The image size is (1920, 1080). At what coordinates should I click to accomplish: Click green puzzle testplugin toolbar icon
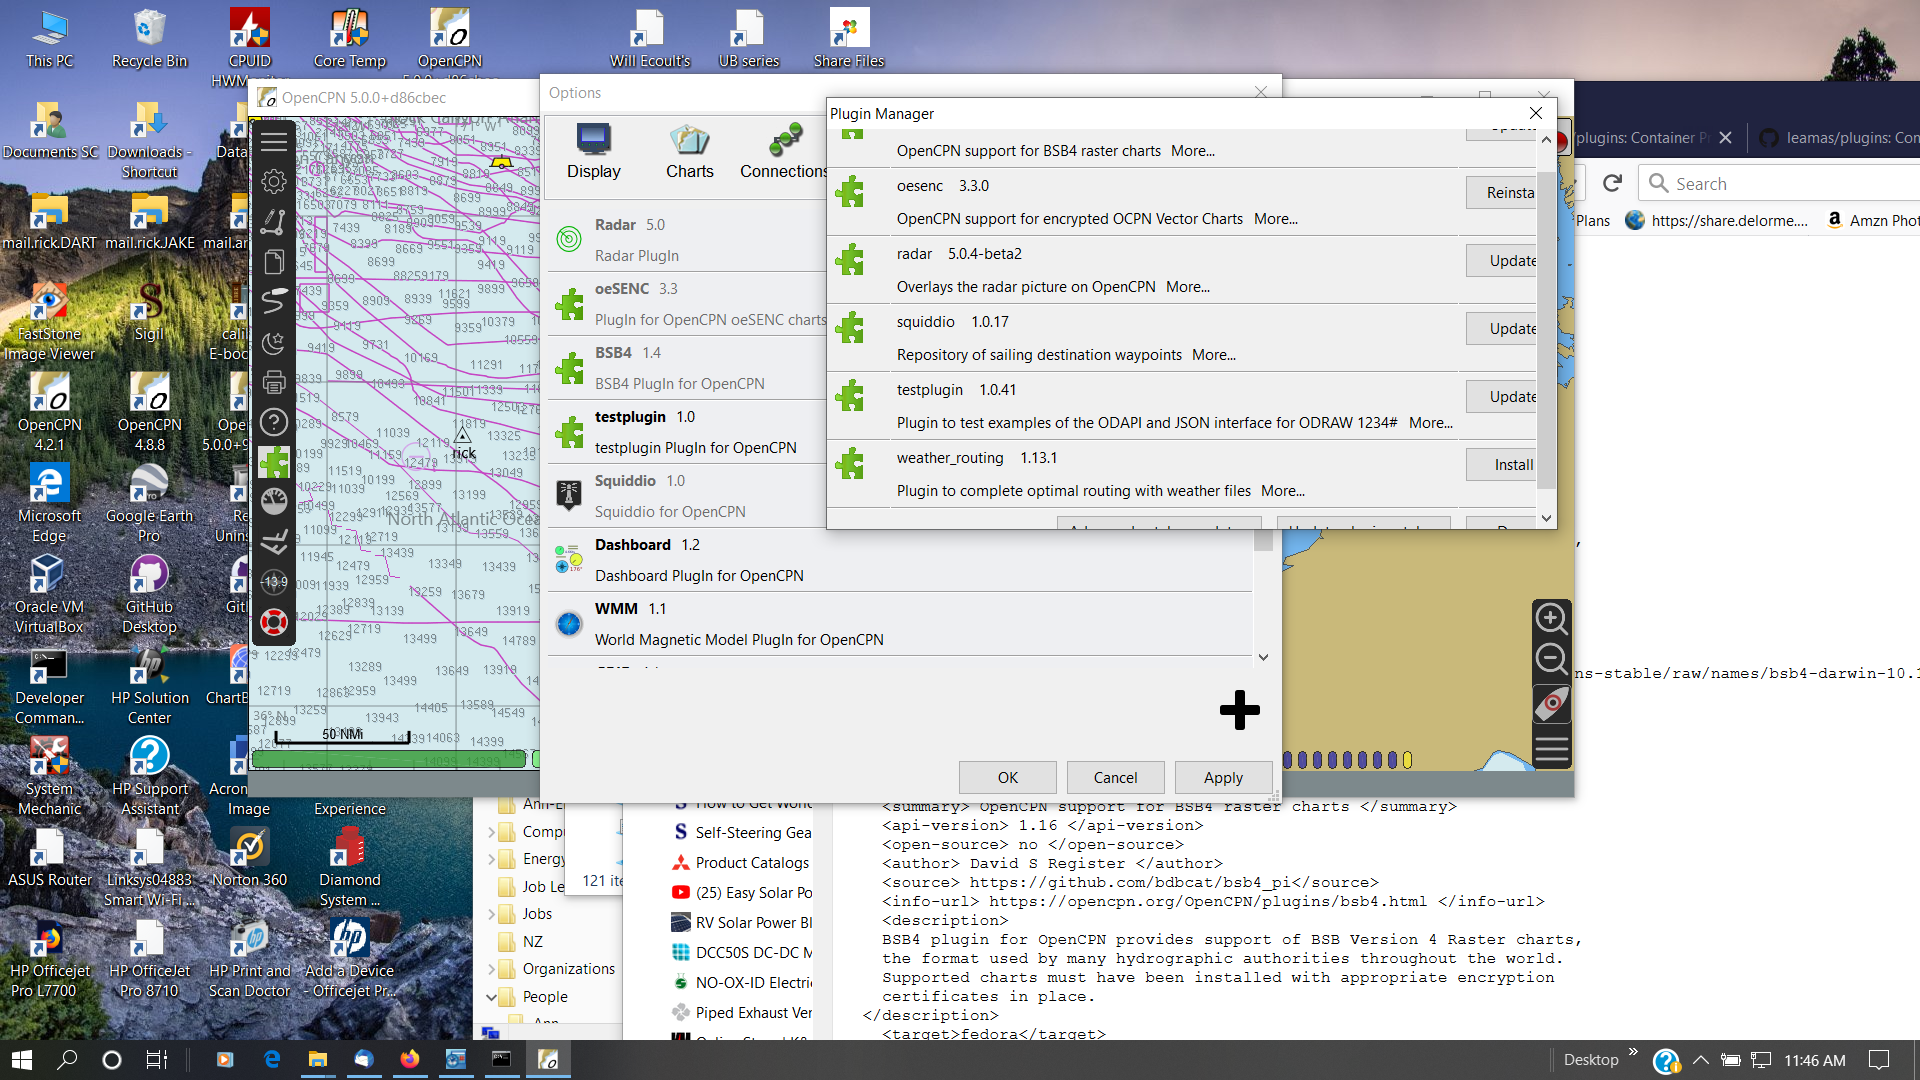[x=274, y=462]
